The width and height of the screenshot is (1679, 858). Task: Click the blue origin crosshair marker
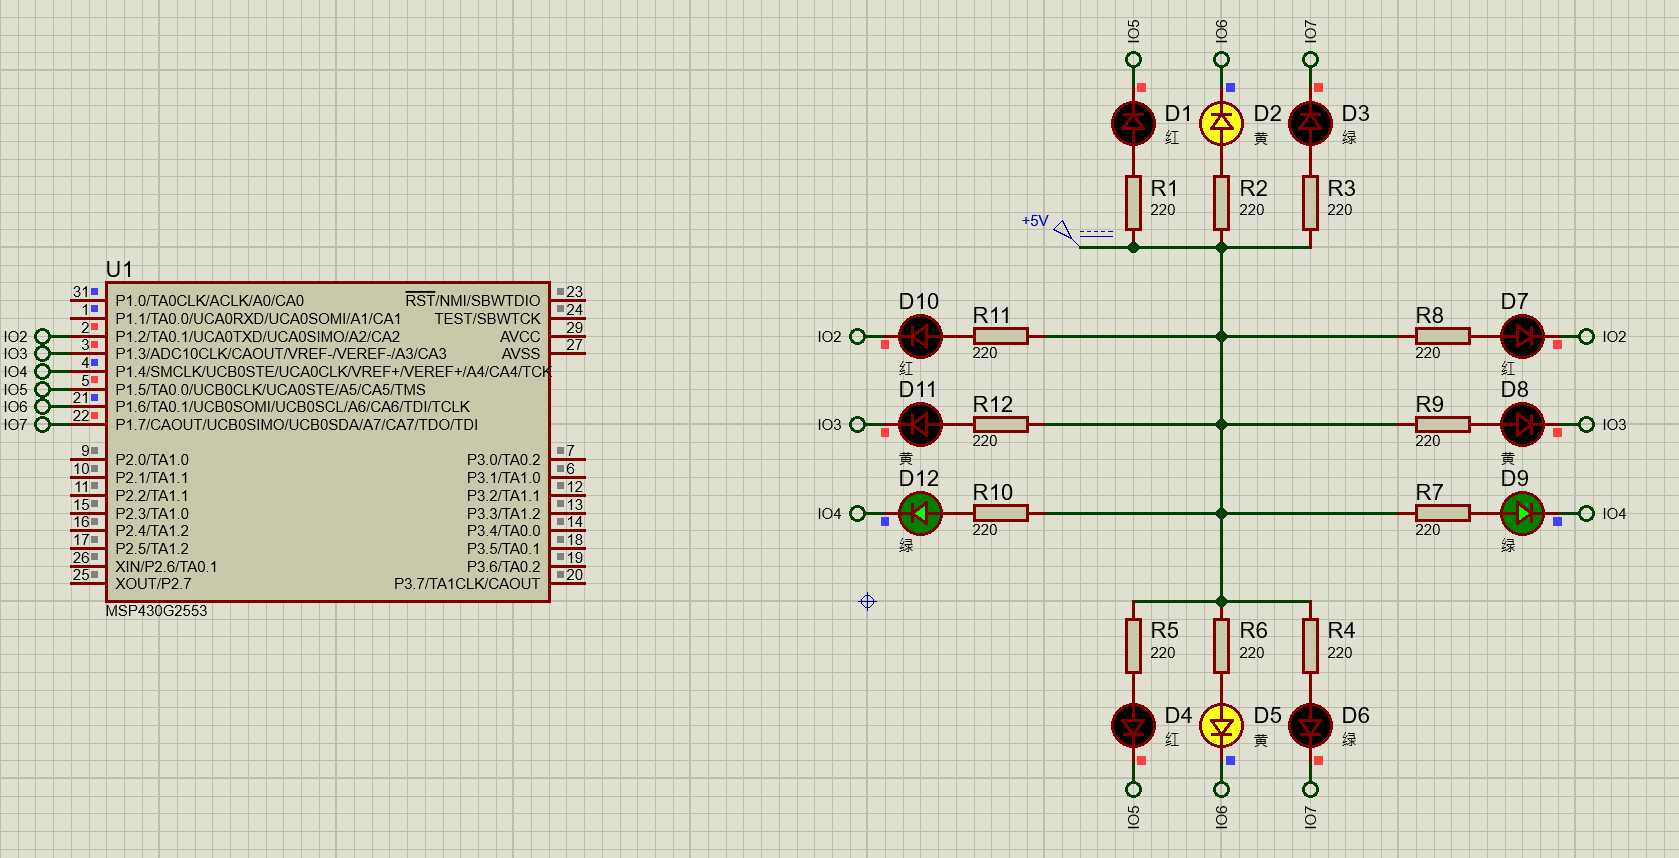click(867, 601)
